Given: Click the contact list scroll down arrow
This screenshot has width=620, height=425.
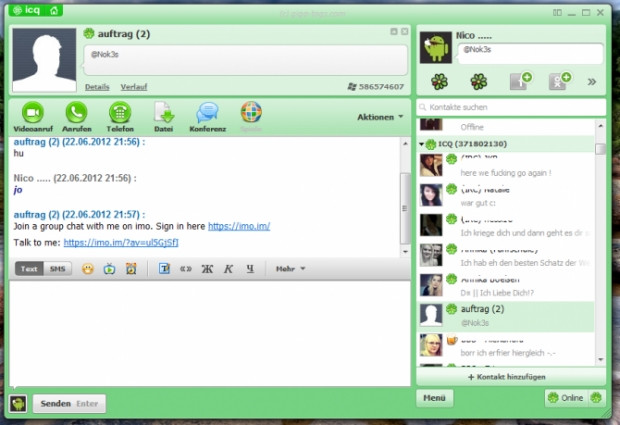Looking at the screenshot, I should pyautogui.click(x=600, y=360).
